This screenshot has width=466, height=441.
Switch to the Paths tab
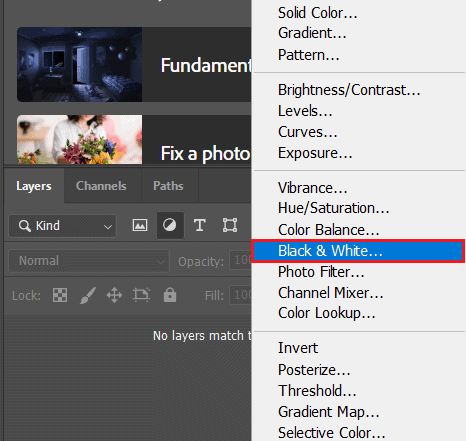168,186
